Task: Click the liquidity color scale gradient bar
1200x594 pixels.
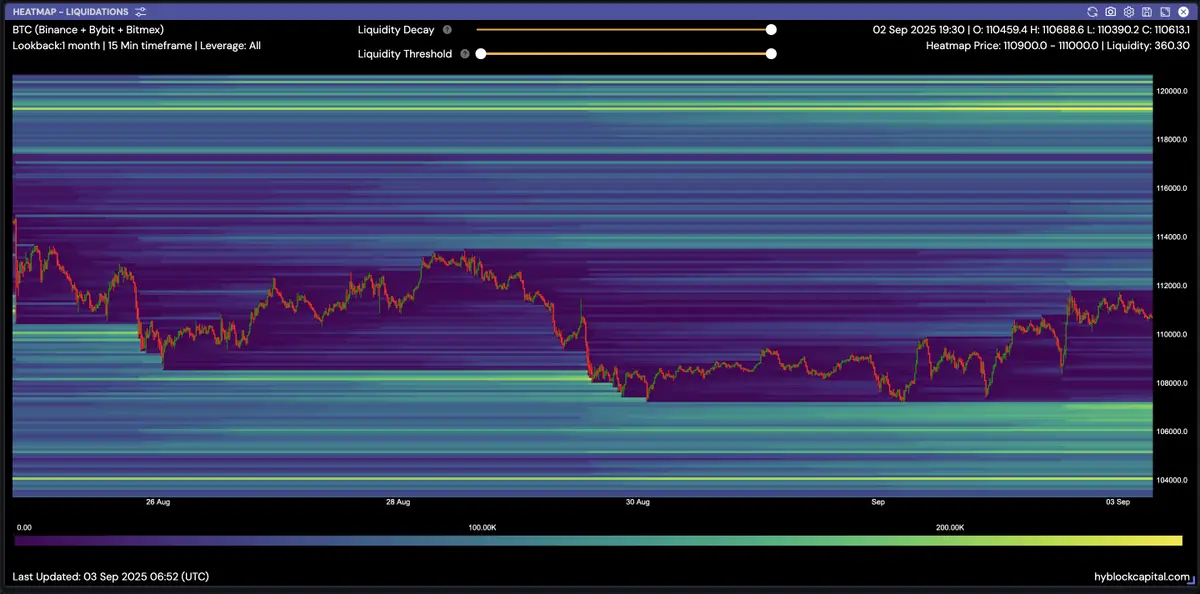Action: (598, 541)
